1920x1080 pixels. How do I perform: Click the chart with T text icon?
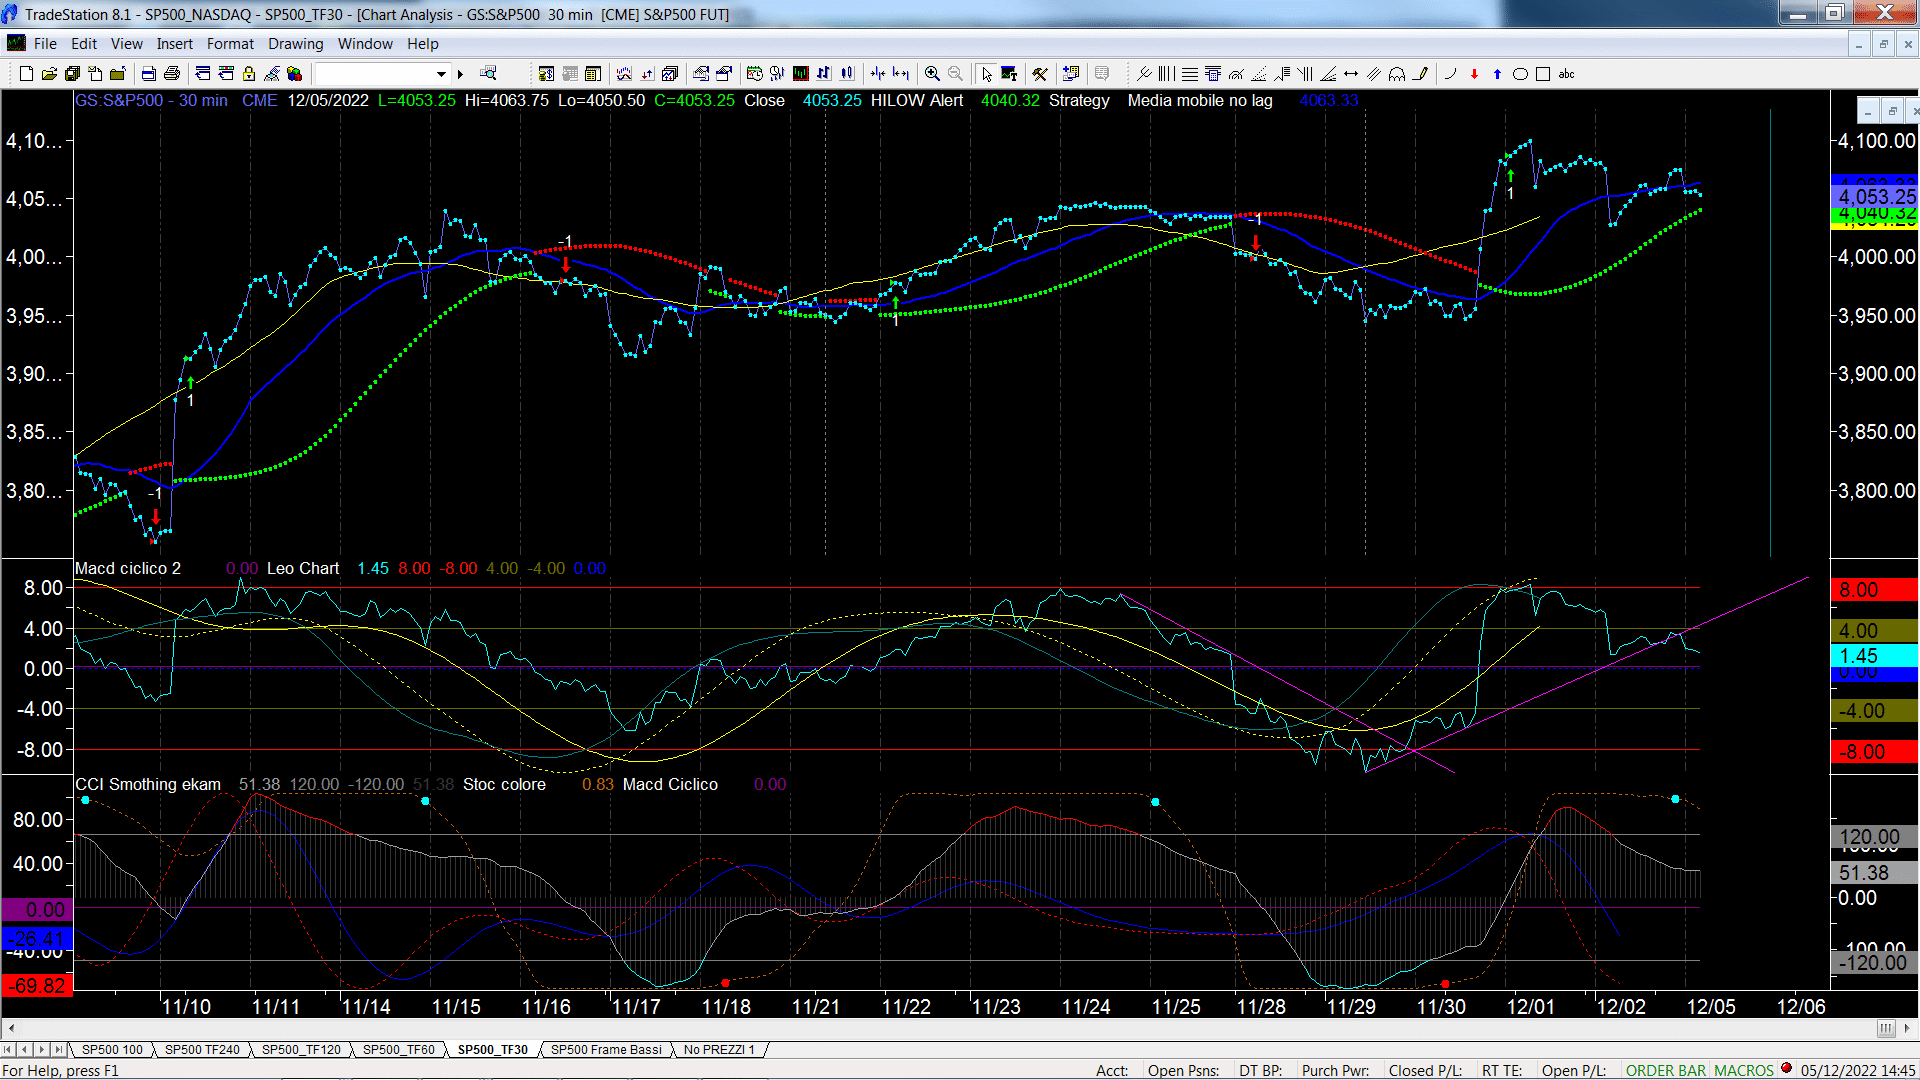click(x=1009, y=74)
